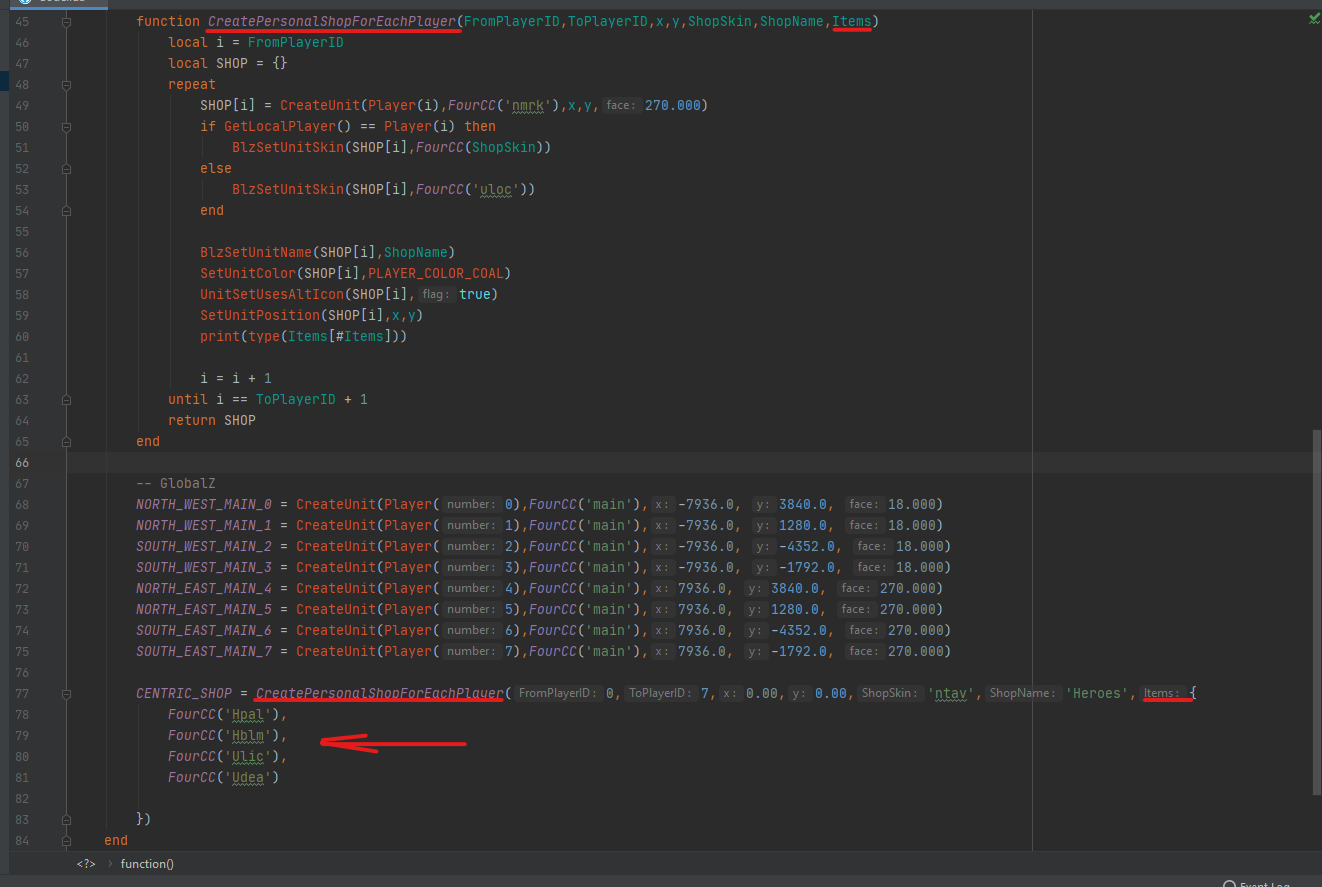Click line number 66 in the gutter
Viewport: 1322px width, 887px height.
pos(22,463)
